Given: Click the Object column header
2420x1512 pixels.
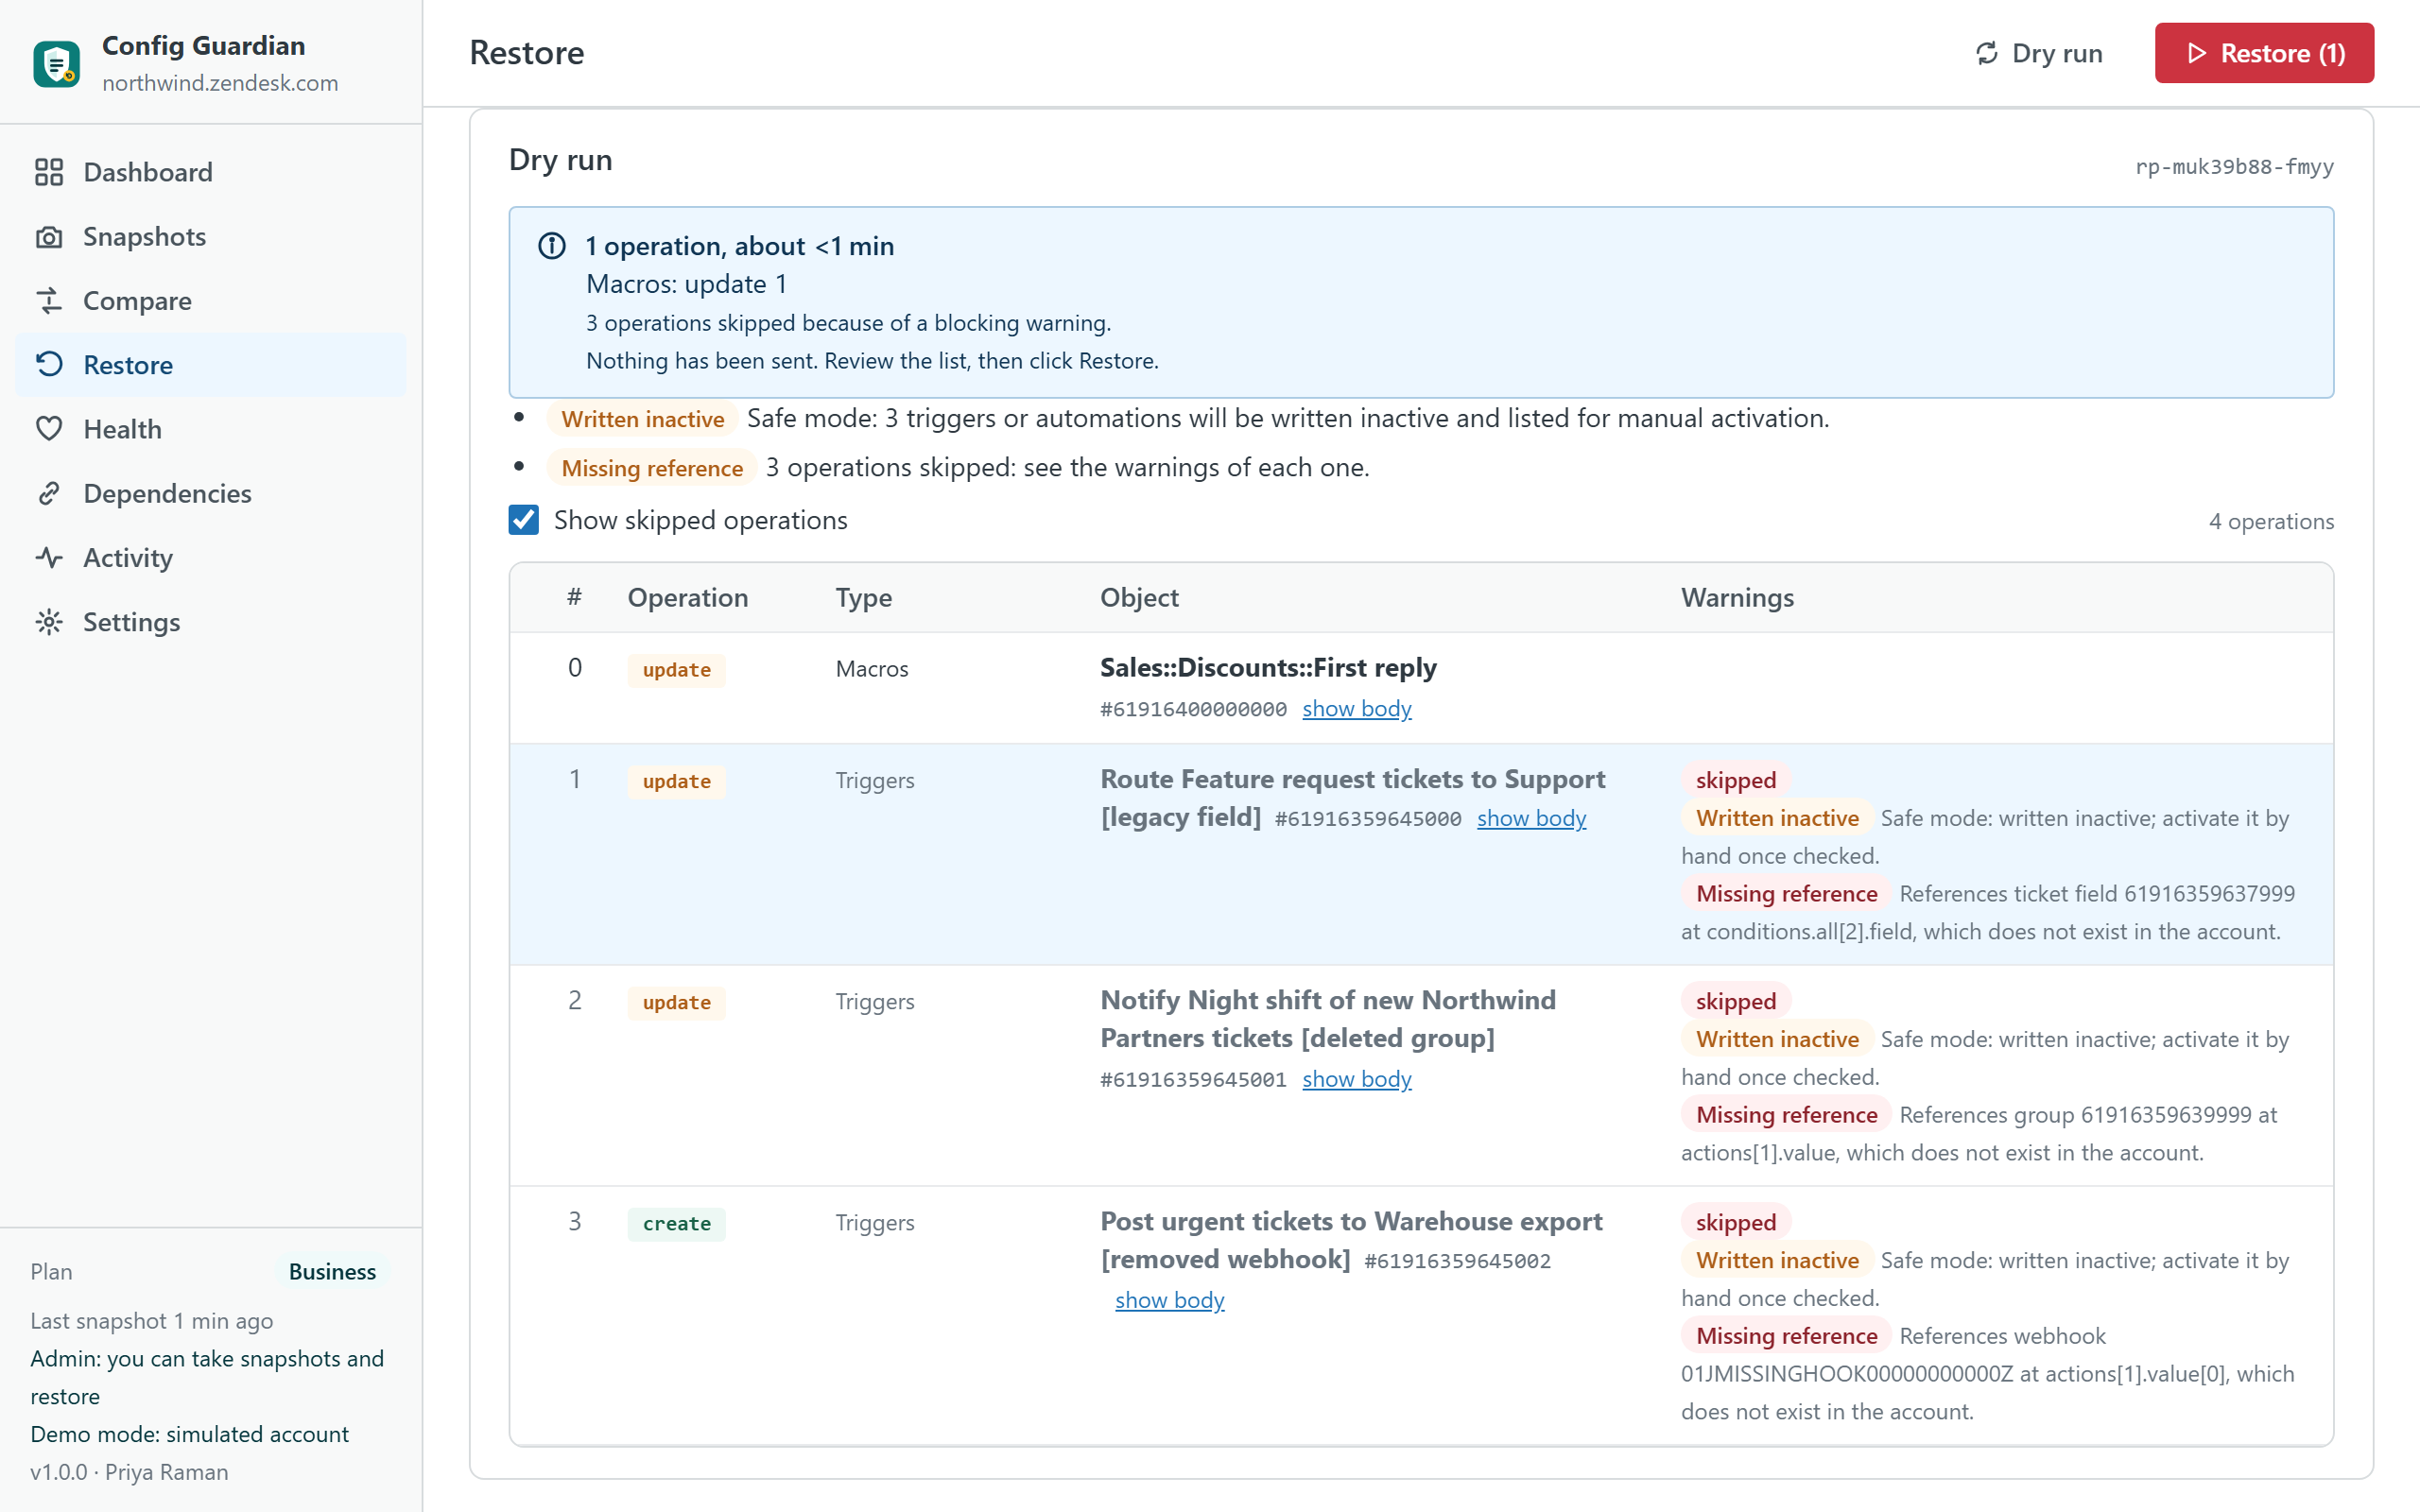Looking at the screenshot, I should coord(1139,597).
